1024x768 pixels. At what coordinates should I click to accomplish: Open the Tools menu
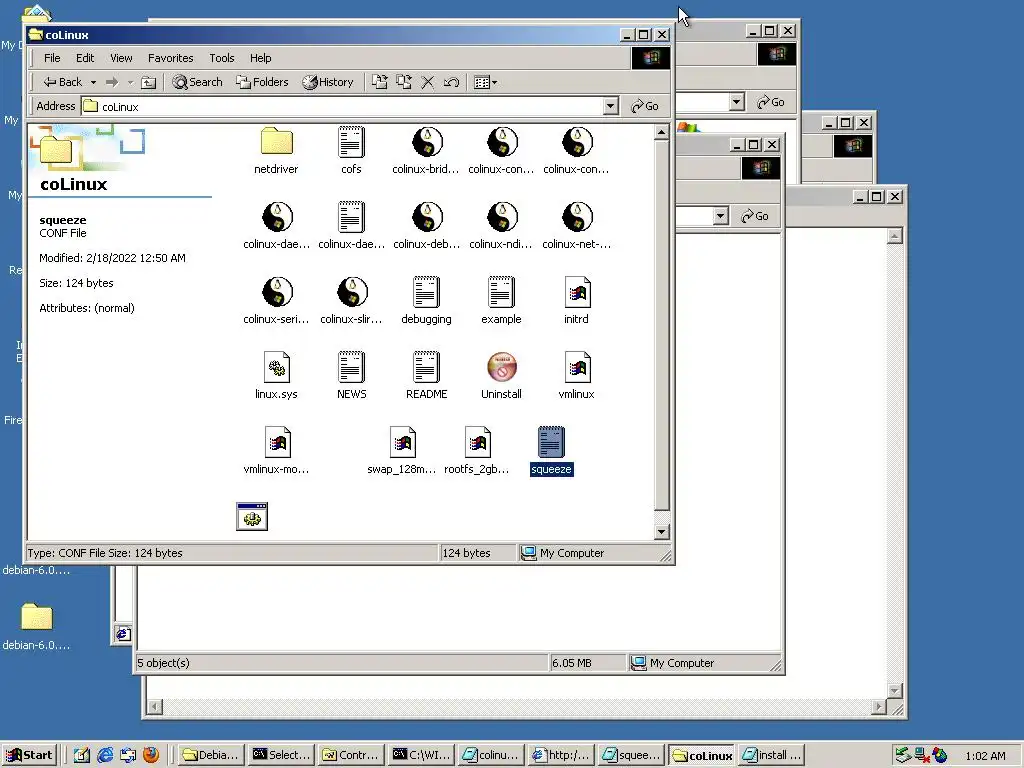point(221,58)
